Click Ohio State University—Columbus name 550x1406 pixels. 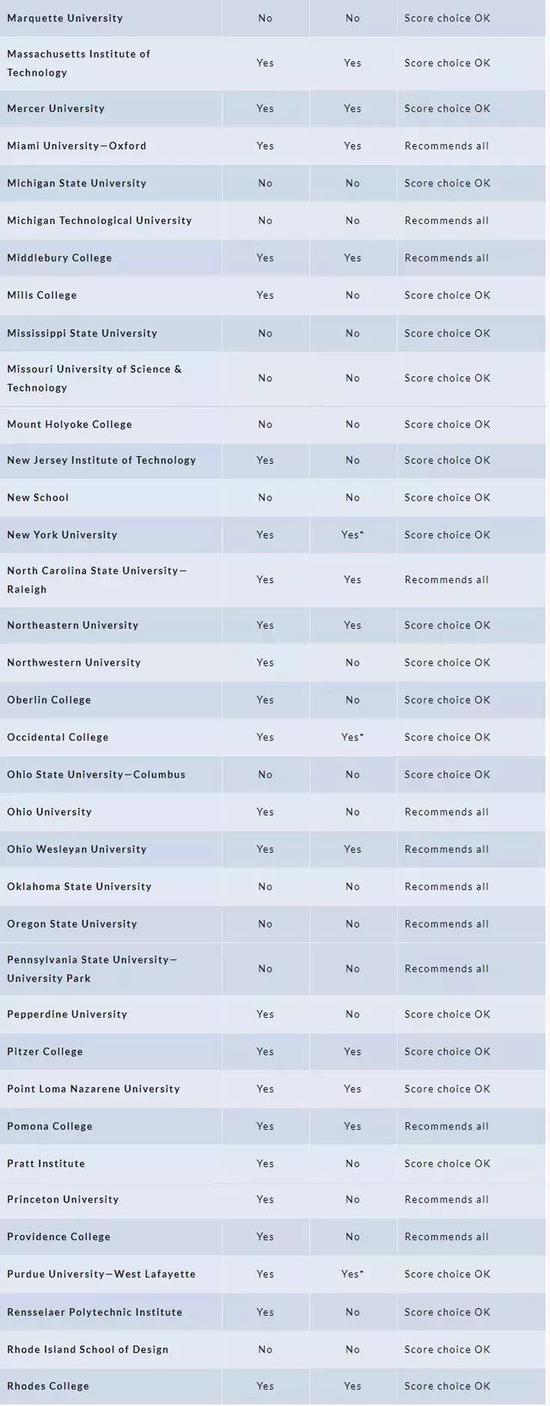[x=96, y=774]
